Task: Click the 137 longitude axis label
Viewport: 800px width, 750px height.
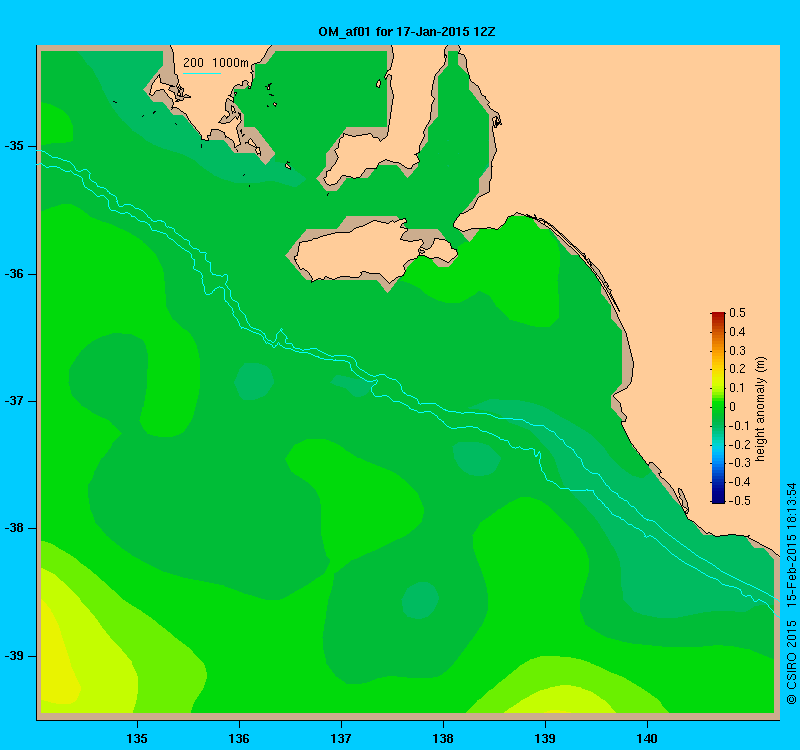Action: click(341, 738)
